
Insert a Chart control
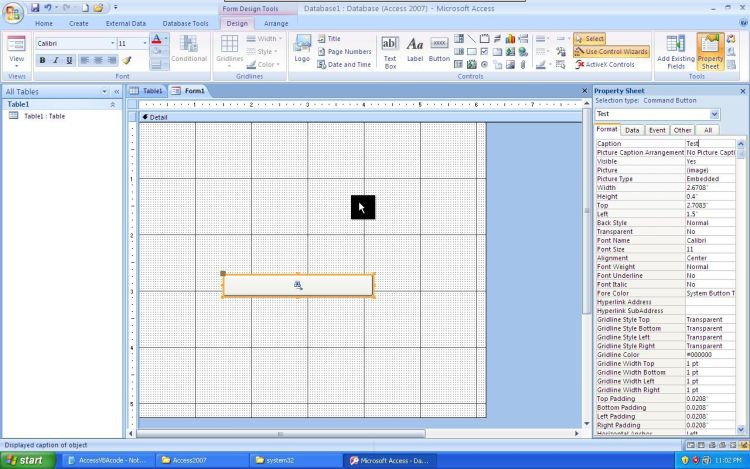tap(510, 38)
